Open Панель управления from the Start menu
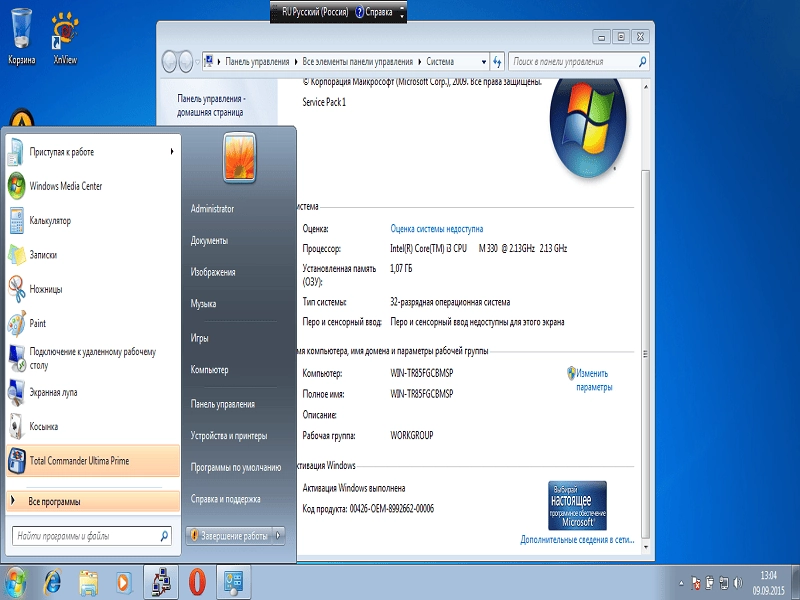Screen dimensions: 800x600 (222, 404)
